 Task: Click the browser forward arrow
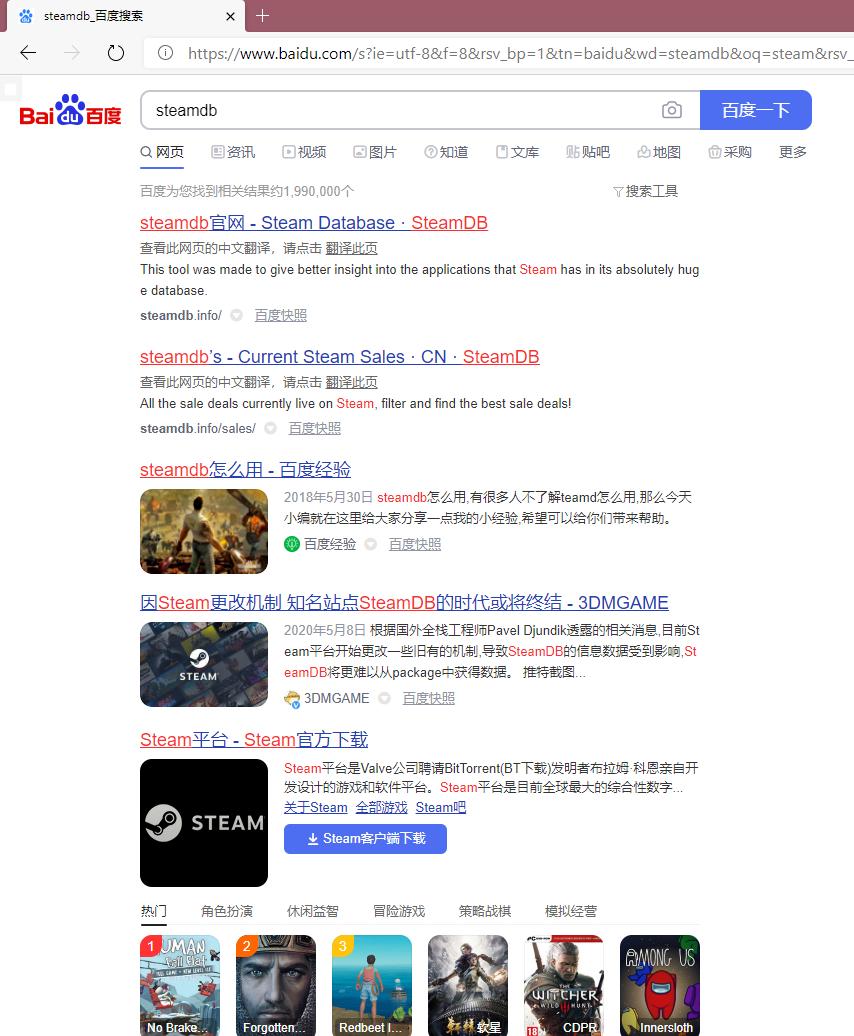(x=71, y=53)
